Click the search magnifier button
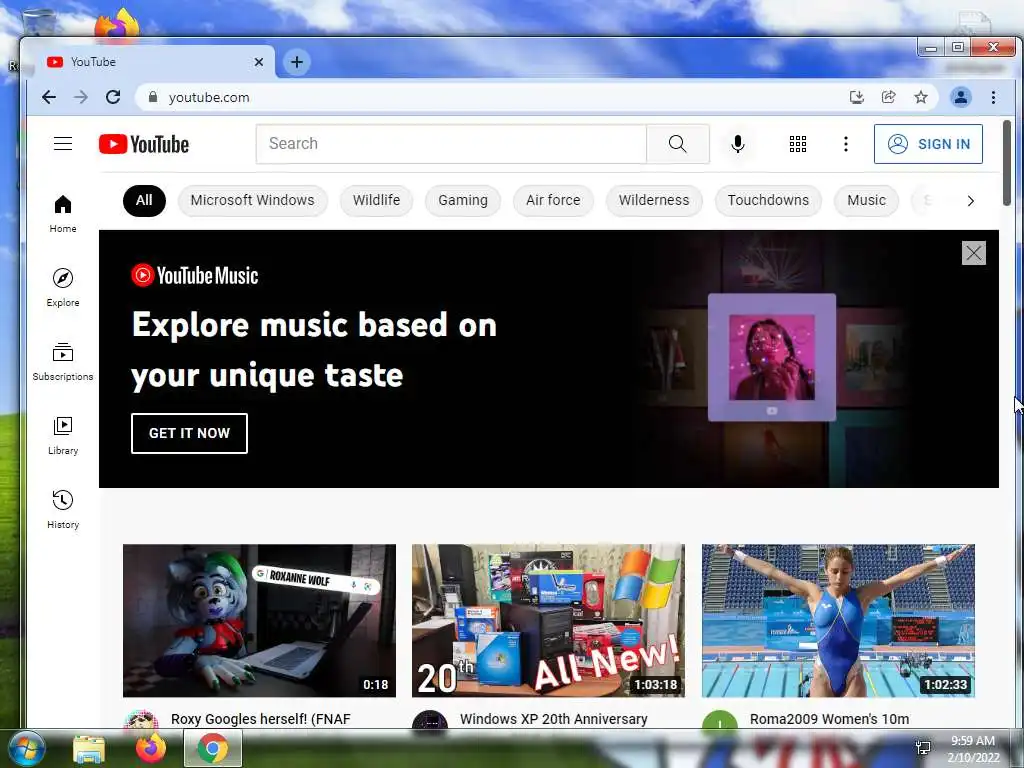Image resolution: width=1024 pixels, height=768 pixels. pos(678,144)
